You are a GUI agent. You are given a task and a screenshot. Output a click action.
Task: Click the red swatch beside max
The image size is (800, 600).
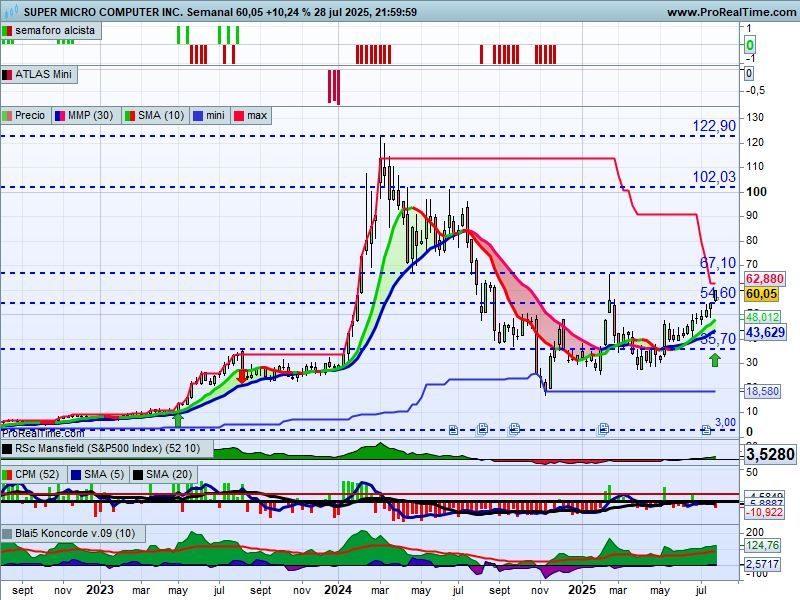(239, 116)
